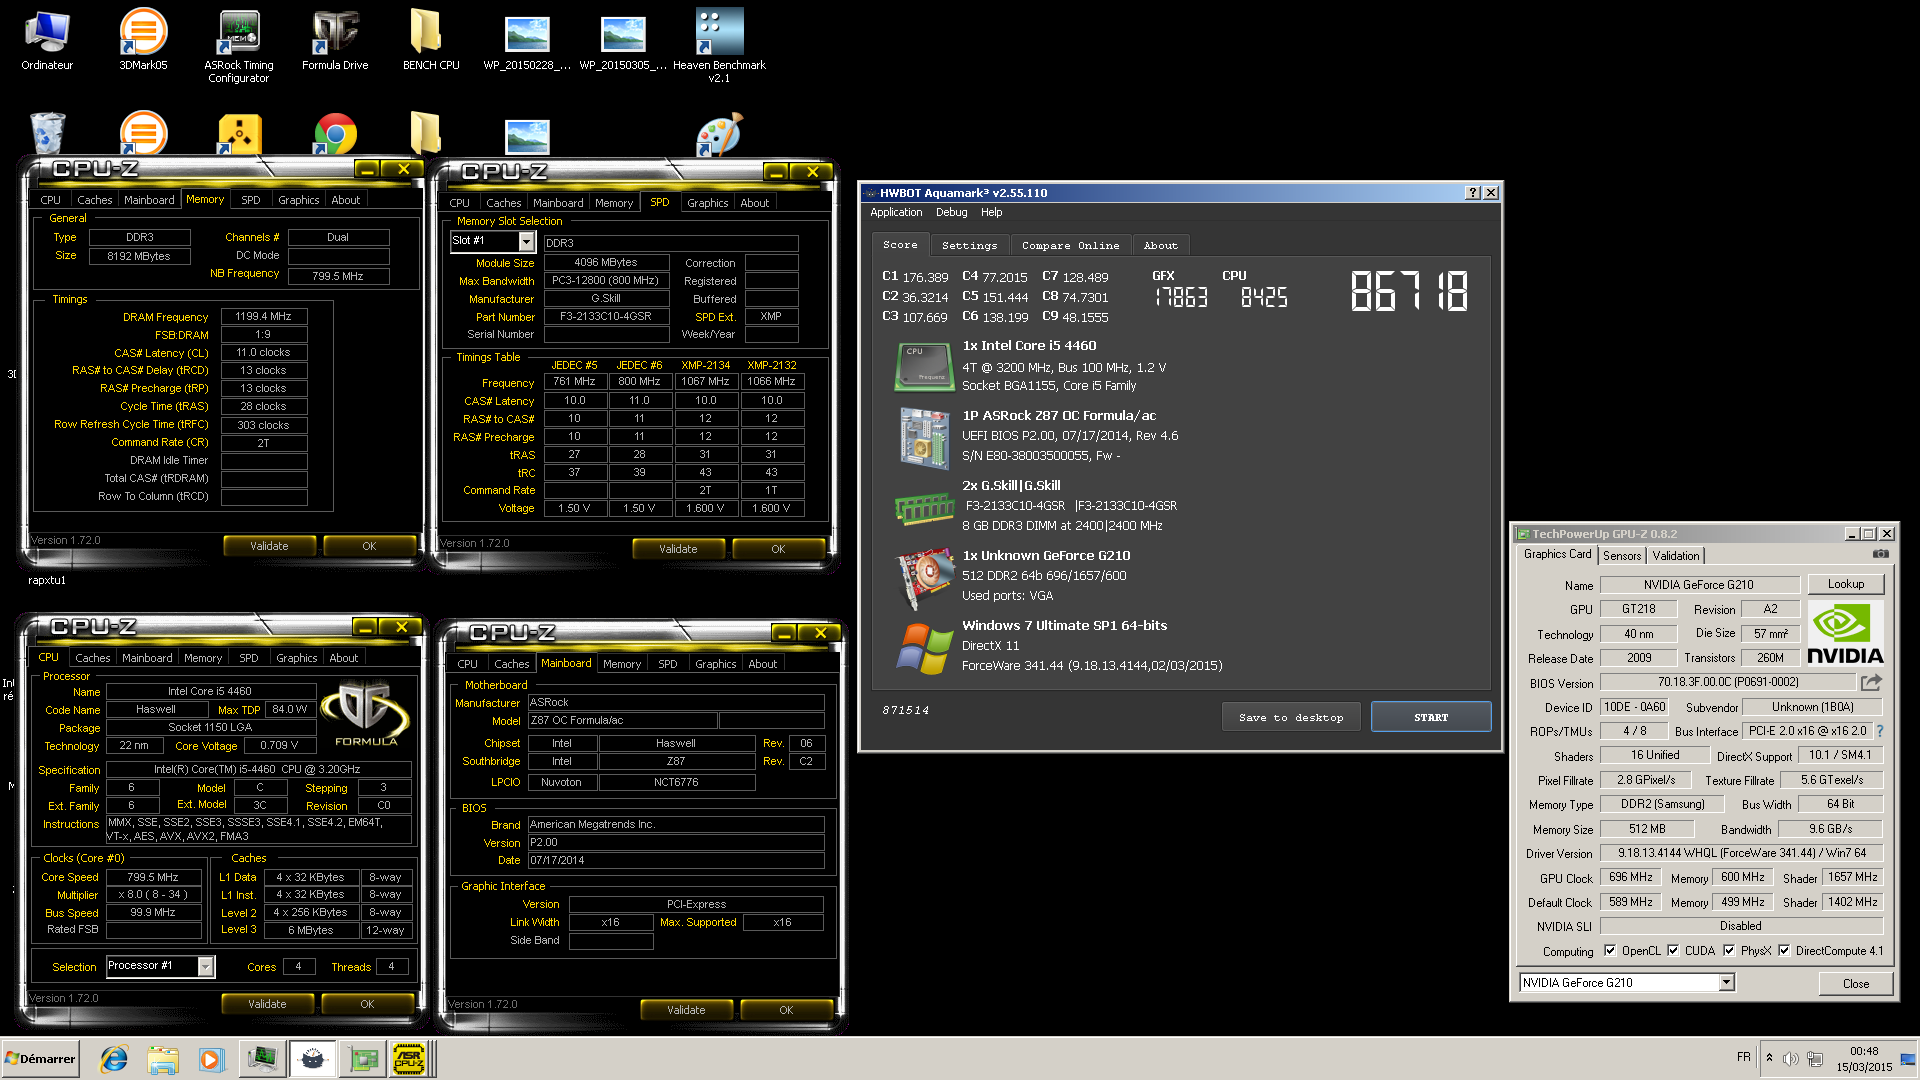Open the Debug menu in Aquamark
Screen dimensions: 1920x1080
point(951,212)
